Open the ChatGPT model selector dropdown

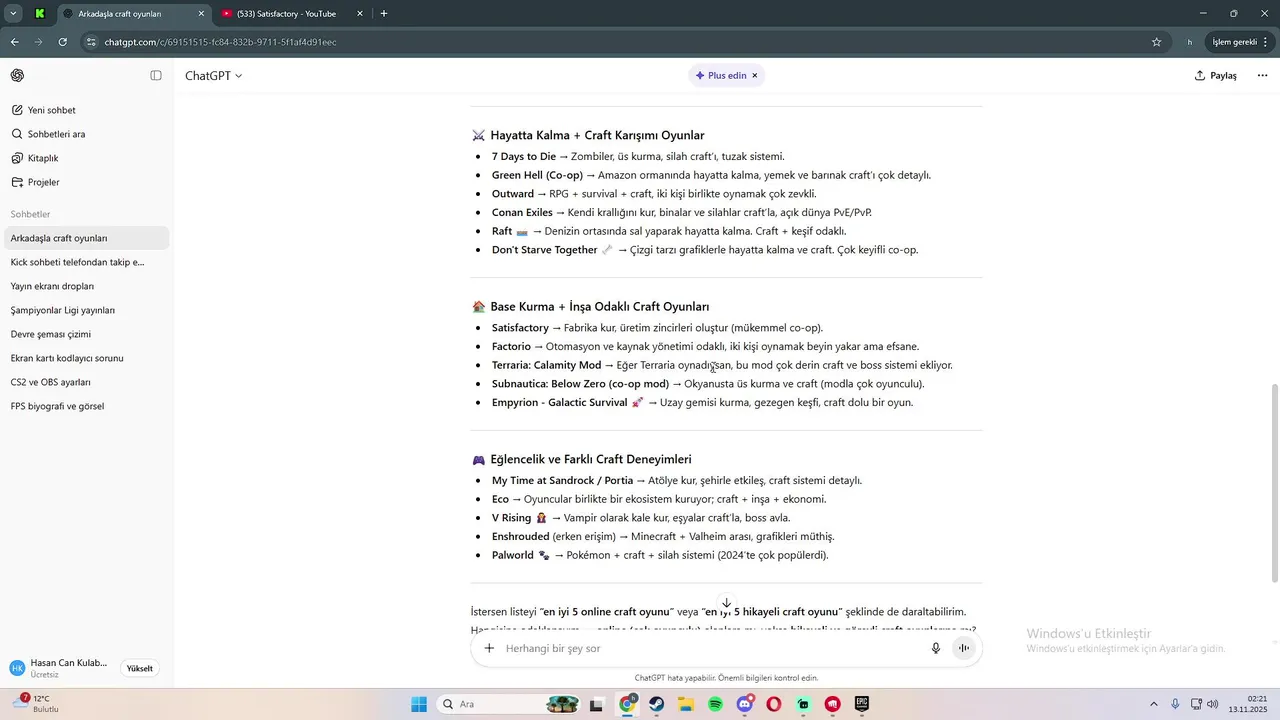[x=213, y=75]
